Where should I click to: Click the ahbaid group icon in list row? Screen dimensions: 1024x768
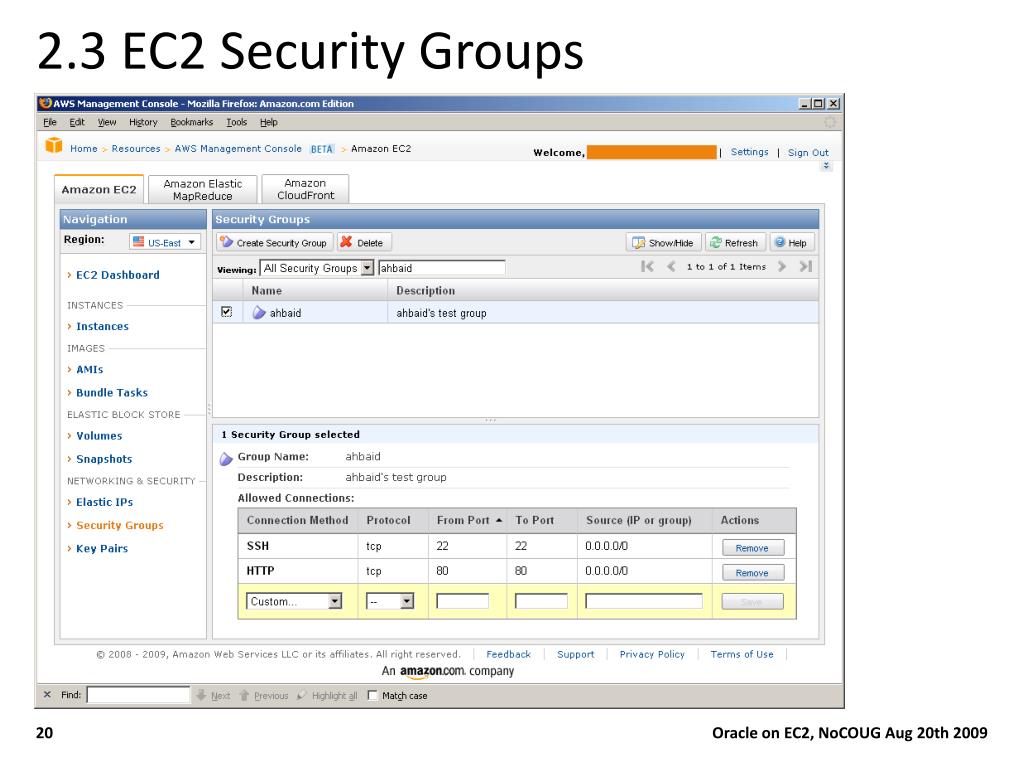pyautogui.click(x=259, y=313)
